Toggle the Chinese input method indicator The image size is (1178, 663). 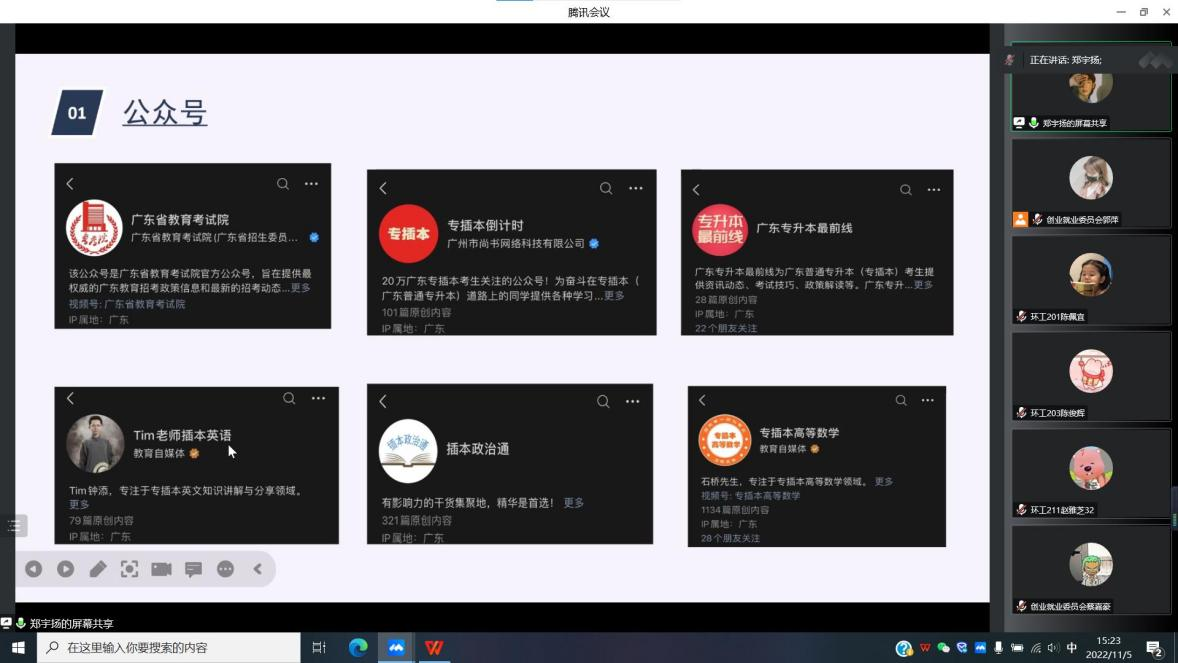coord(1072,648)
